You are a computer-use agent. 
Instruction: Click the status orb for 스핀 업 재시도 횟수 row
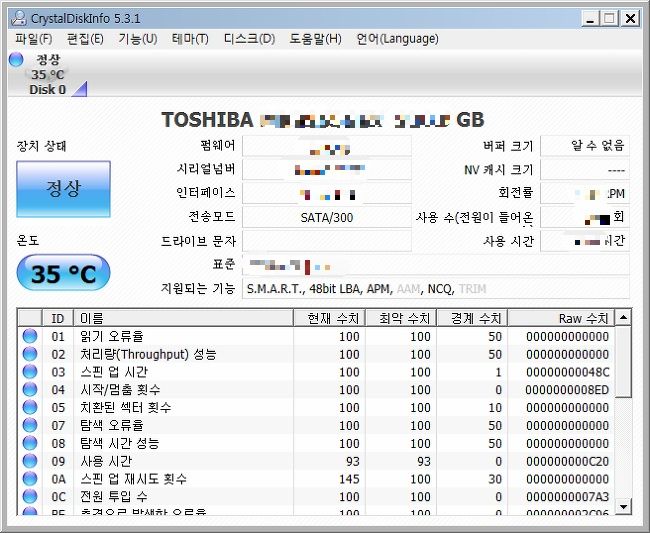tap(30, 478)
